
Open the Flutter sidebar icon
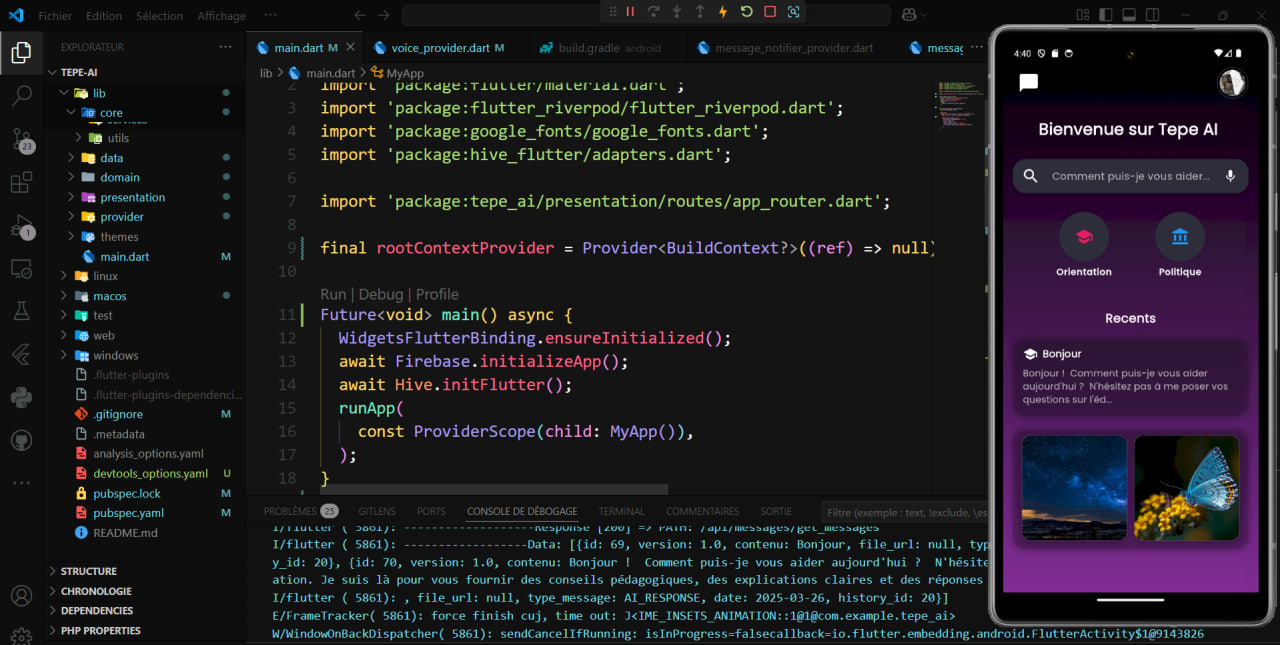coord(21,354)
